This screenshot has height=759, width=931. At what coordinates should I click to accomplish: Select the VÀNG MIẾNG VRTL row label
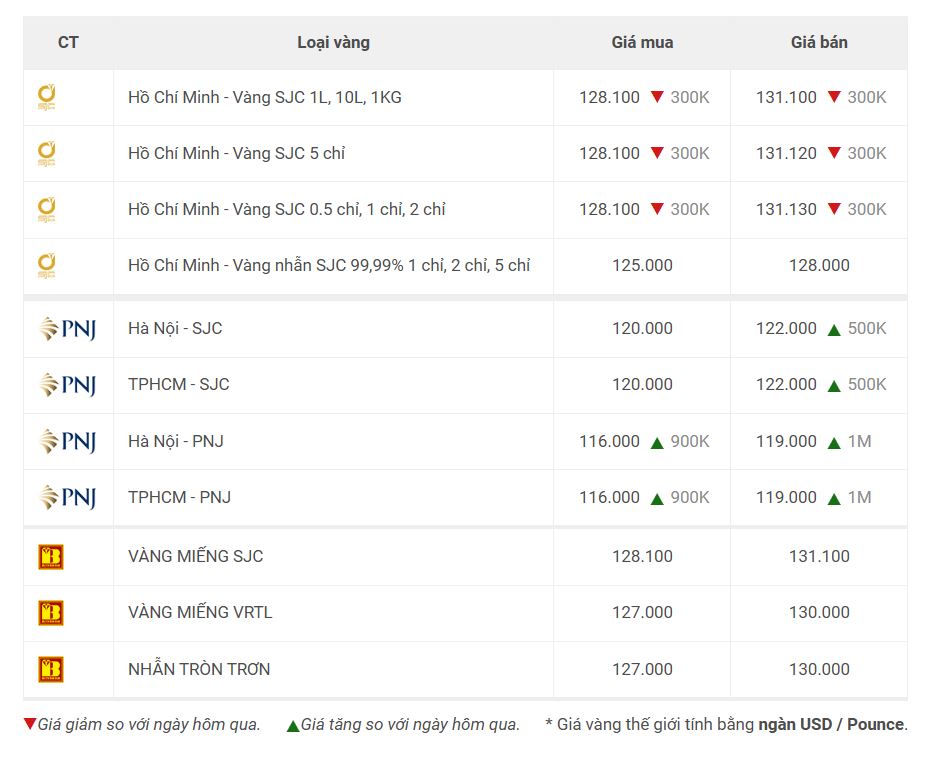click(x=200, y=612)
